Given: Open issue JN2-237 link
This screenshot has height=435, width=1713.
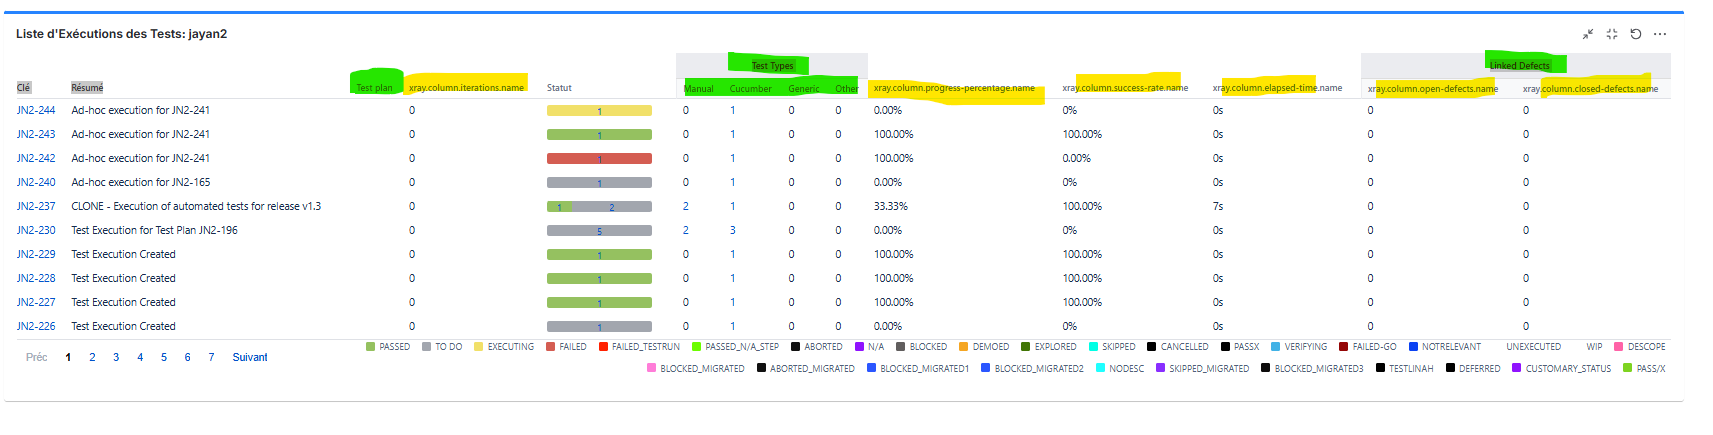Looking at the screenshot, I should click(x=36, y=207).
